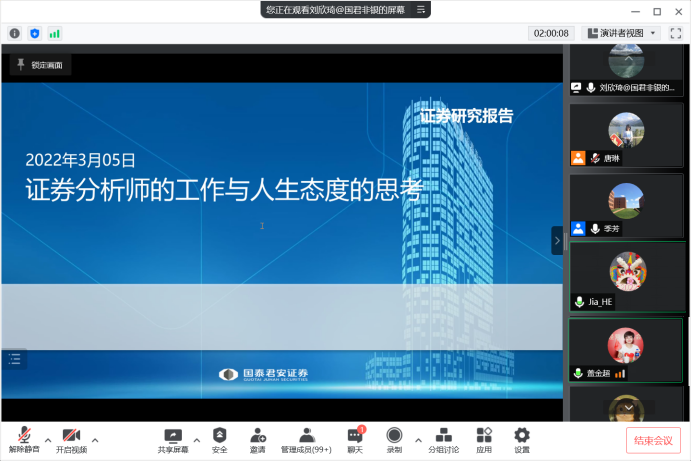692x461 pixels.
Task: Click the red 结束会议 button
Action: pyautogui.click(x=655, y=440)
